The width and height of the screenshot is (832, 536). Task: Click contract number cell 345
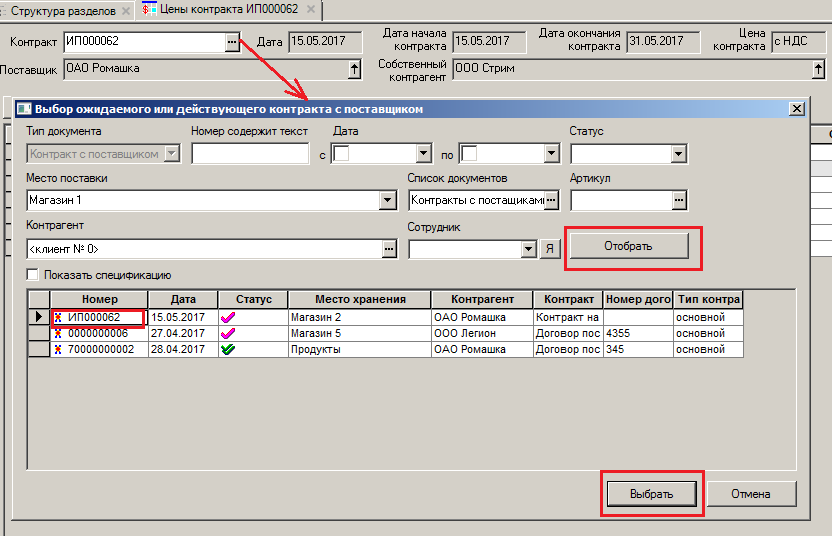(638, 349)
